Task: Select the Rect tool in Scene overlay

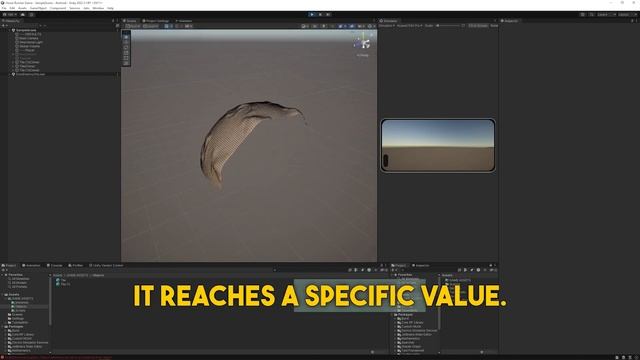Action: coord(126,58)
